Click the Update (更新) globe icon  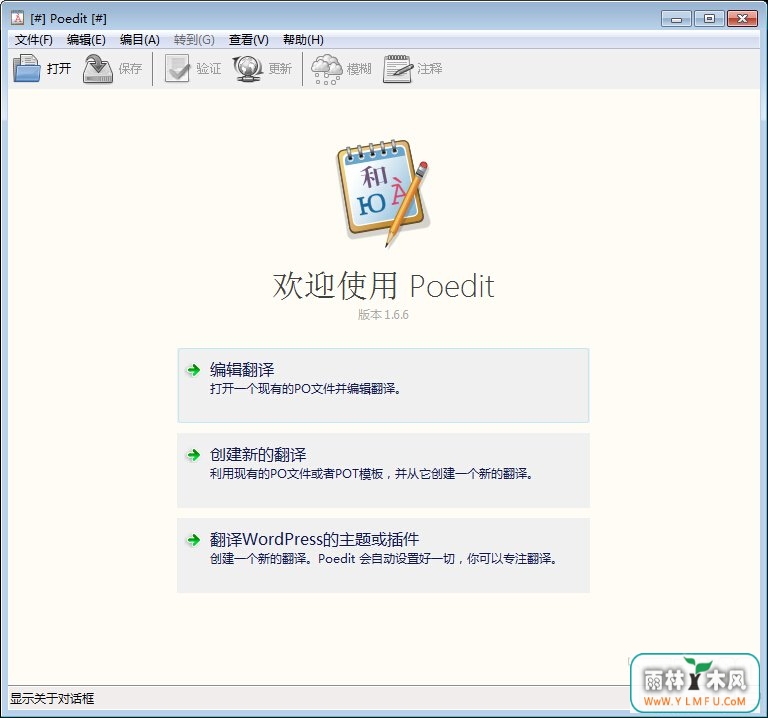click(248, 69)
